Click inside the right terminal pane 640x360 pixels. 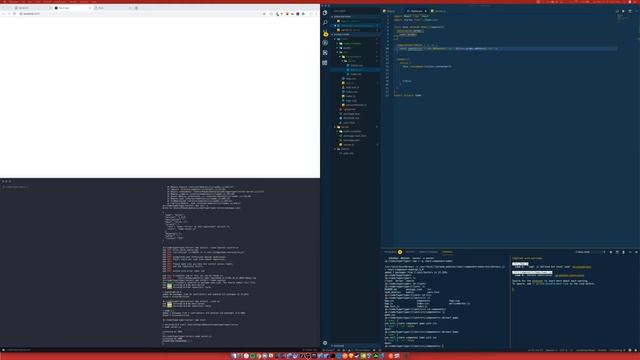[575, 302]
